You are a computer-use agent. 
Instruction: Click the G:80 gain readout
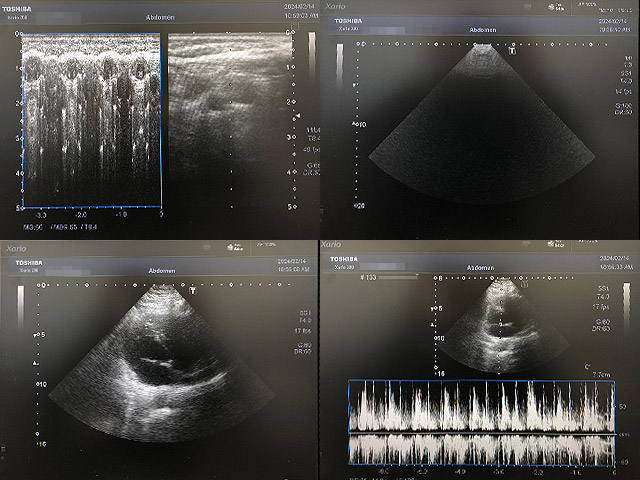pyautogui.click(x=304, y=345)
